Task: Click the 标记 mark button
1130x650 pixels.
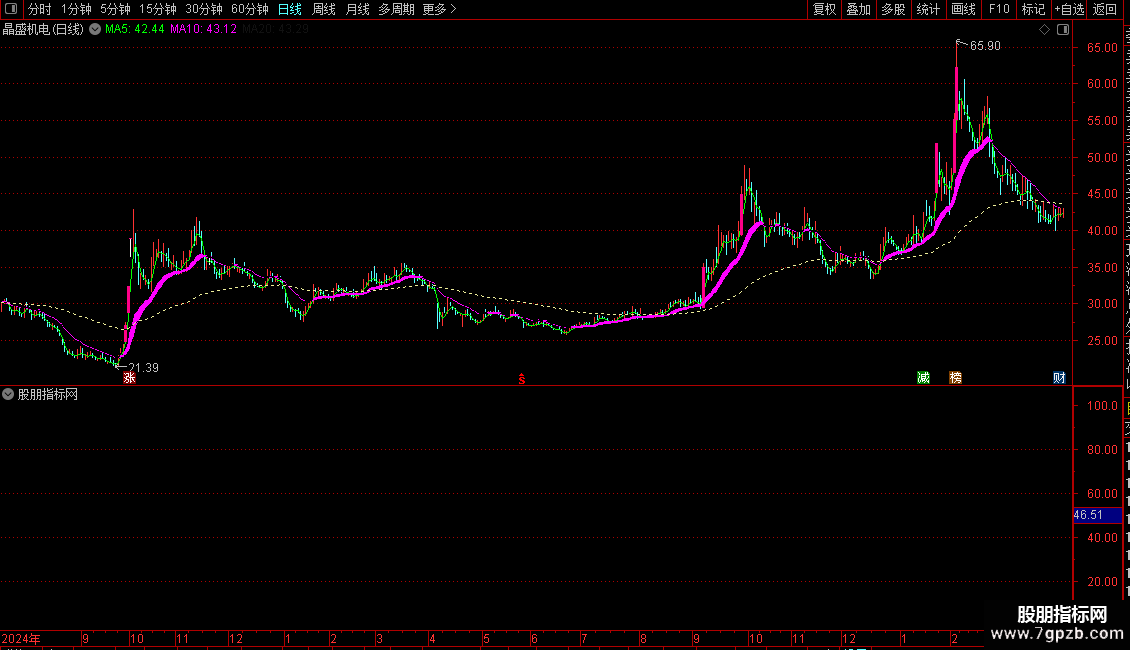Action: coord(1033,9)
